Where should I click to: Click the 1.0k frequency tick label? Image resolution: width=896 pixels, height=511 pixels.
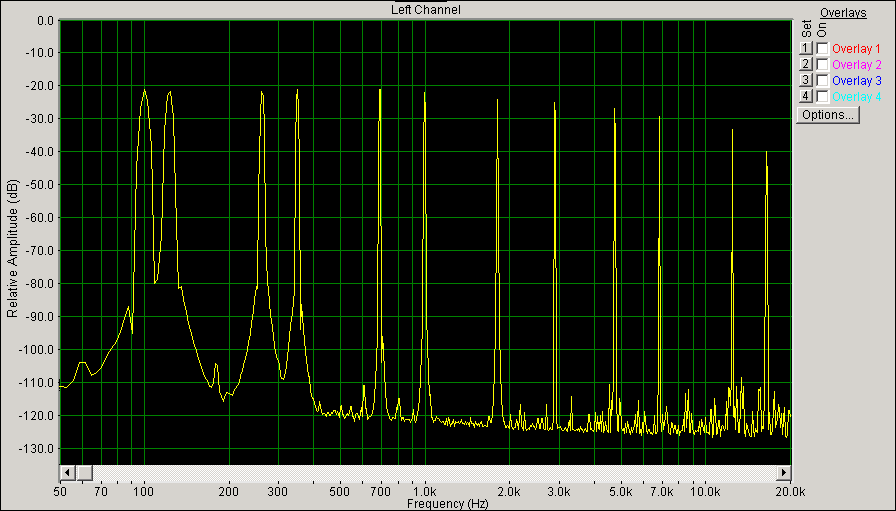(425, 492)
